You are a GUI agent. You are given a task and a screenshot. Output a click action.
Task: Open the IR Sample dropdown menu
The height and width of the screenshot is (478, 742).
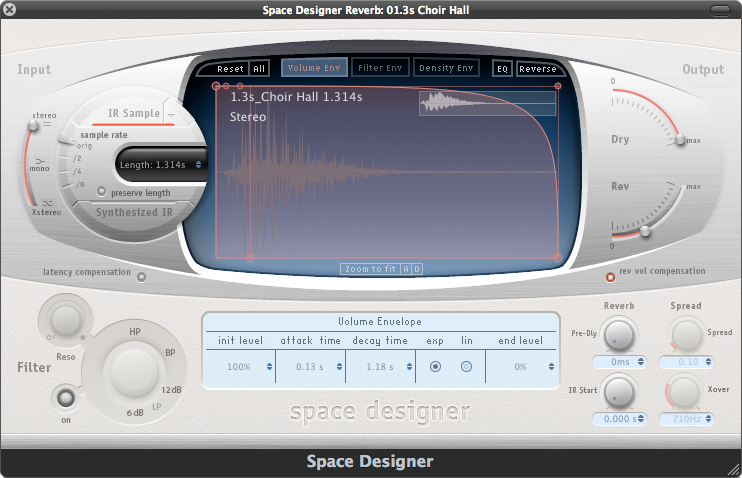click(x=171, y=114)
